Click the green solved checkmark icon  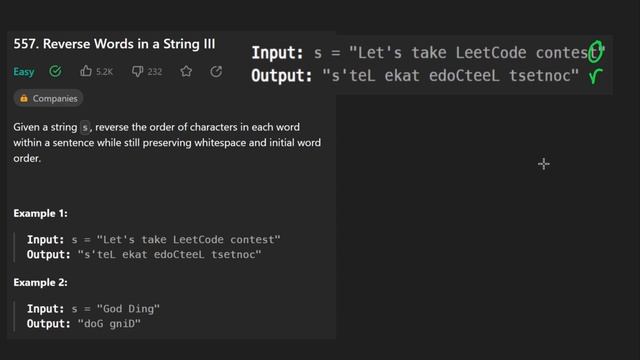click(56, 71)
